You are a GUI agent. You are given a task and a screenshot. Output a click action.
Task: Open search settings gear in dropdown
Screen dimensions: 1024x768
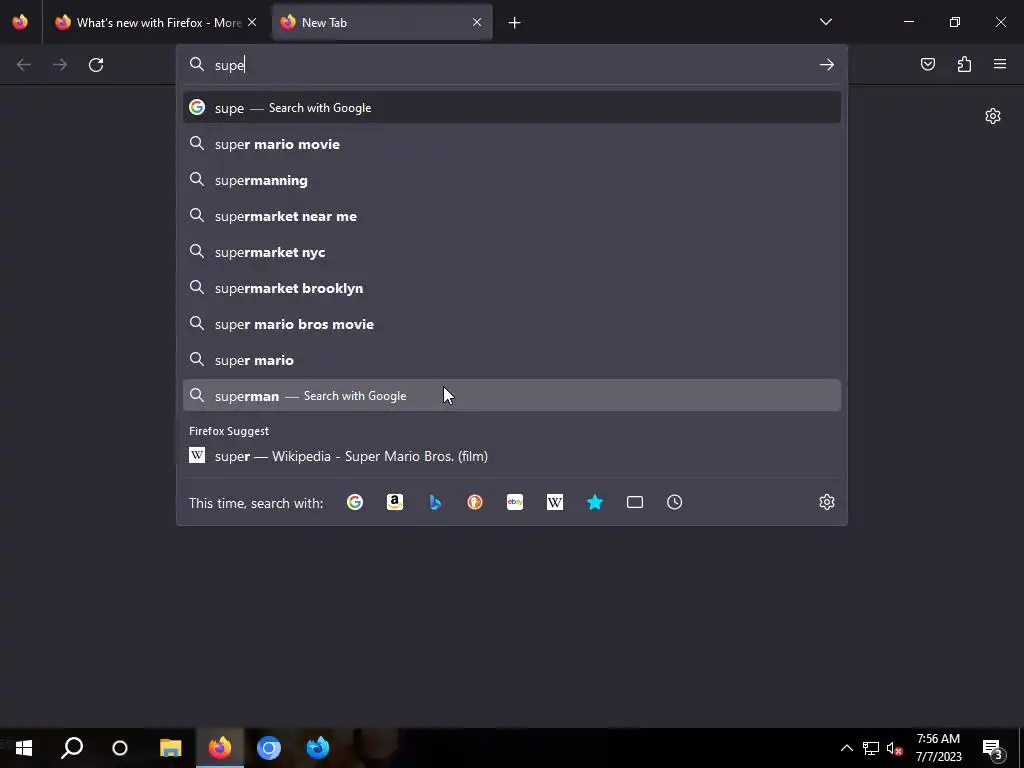pos(827,502)
